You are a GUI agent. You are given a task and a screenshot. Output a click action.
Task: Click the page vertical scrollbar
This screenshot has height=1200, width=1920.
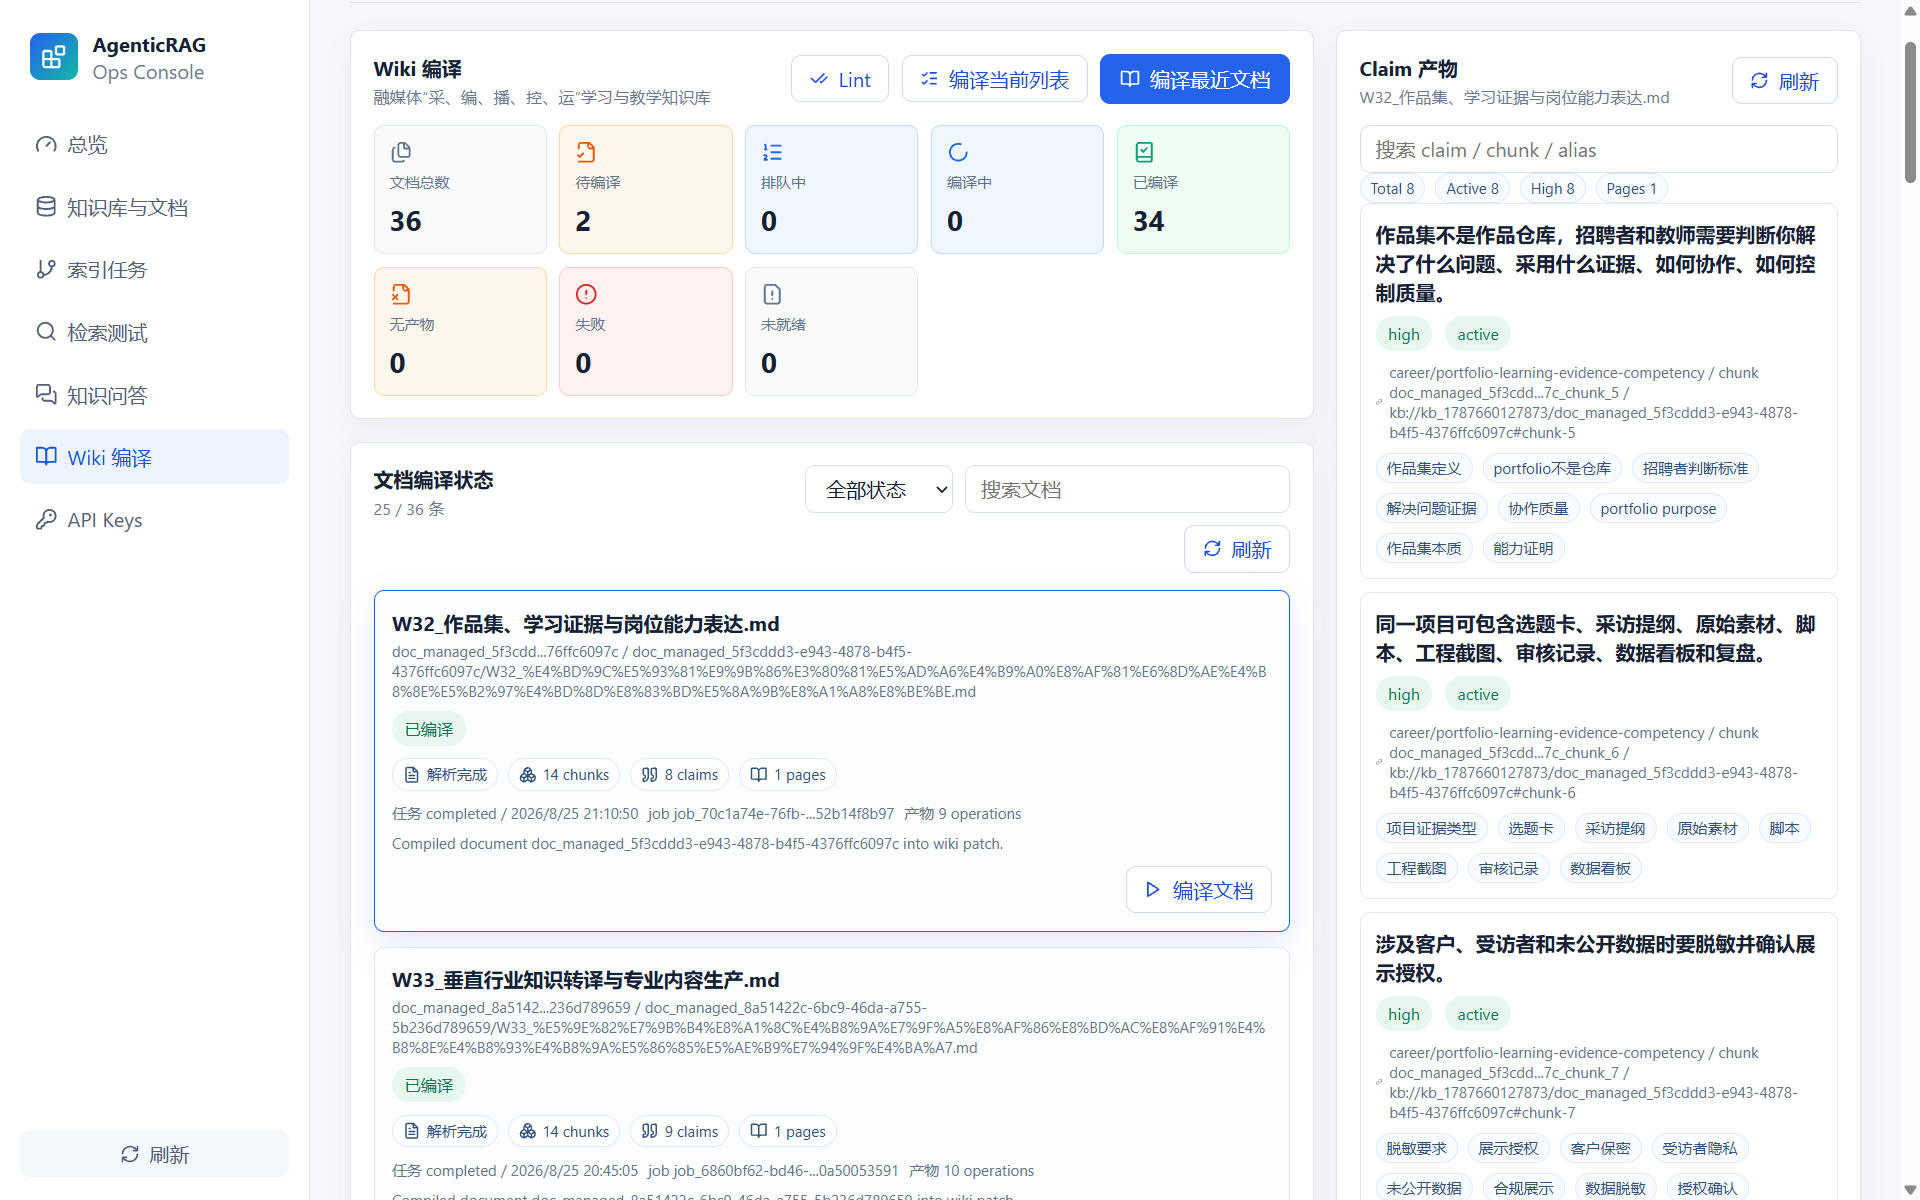click(1910, 110)
